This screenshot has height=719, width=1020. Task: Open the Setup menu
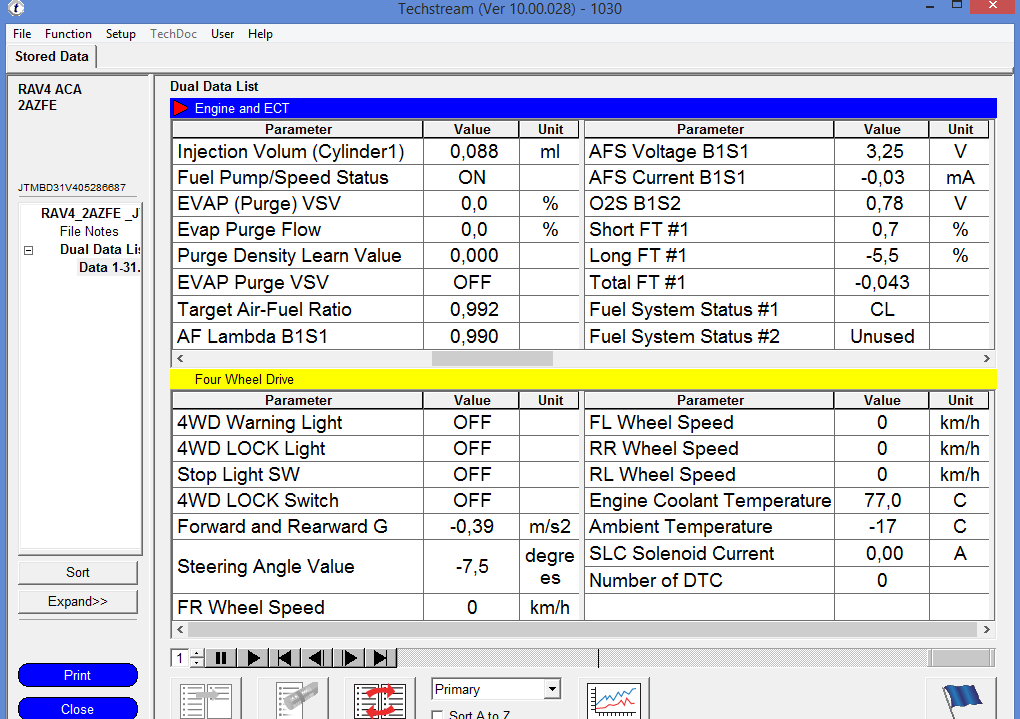click(x=121, y=34)
